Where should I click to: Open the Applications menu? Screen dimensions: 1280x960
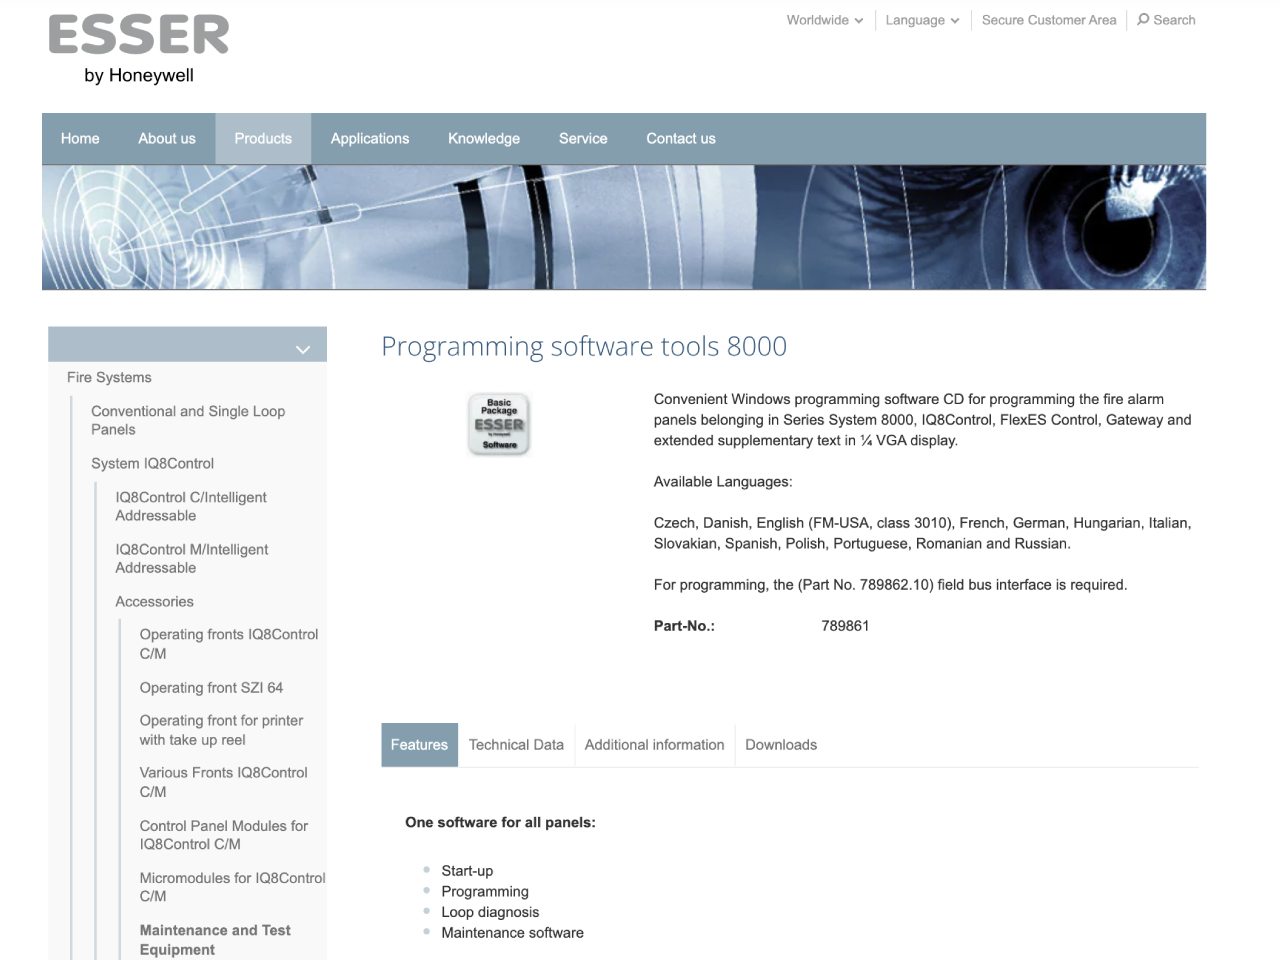click(370, 138)
